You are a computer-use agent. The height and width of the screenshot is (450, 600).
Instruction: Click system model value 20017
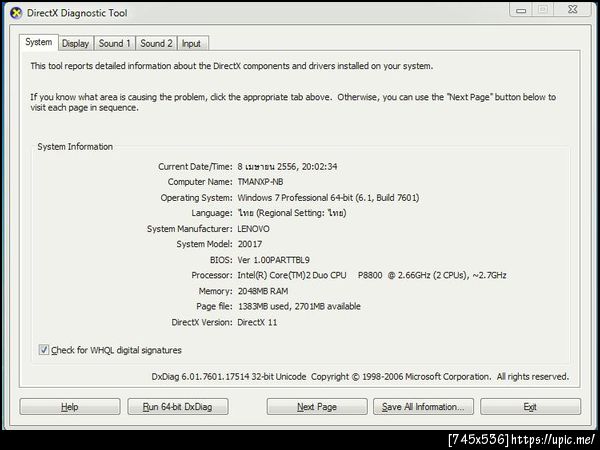(250, 244)
